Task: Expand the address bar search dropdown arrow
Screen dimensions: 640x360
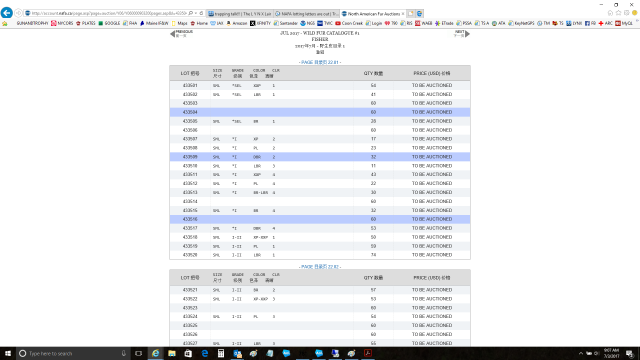Action: 196,13
